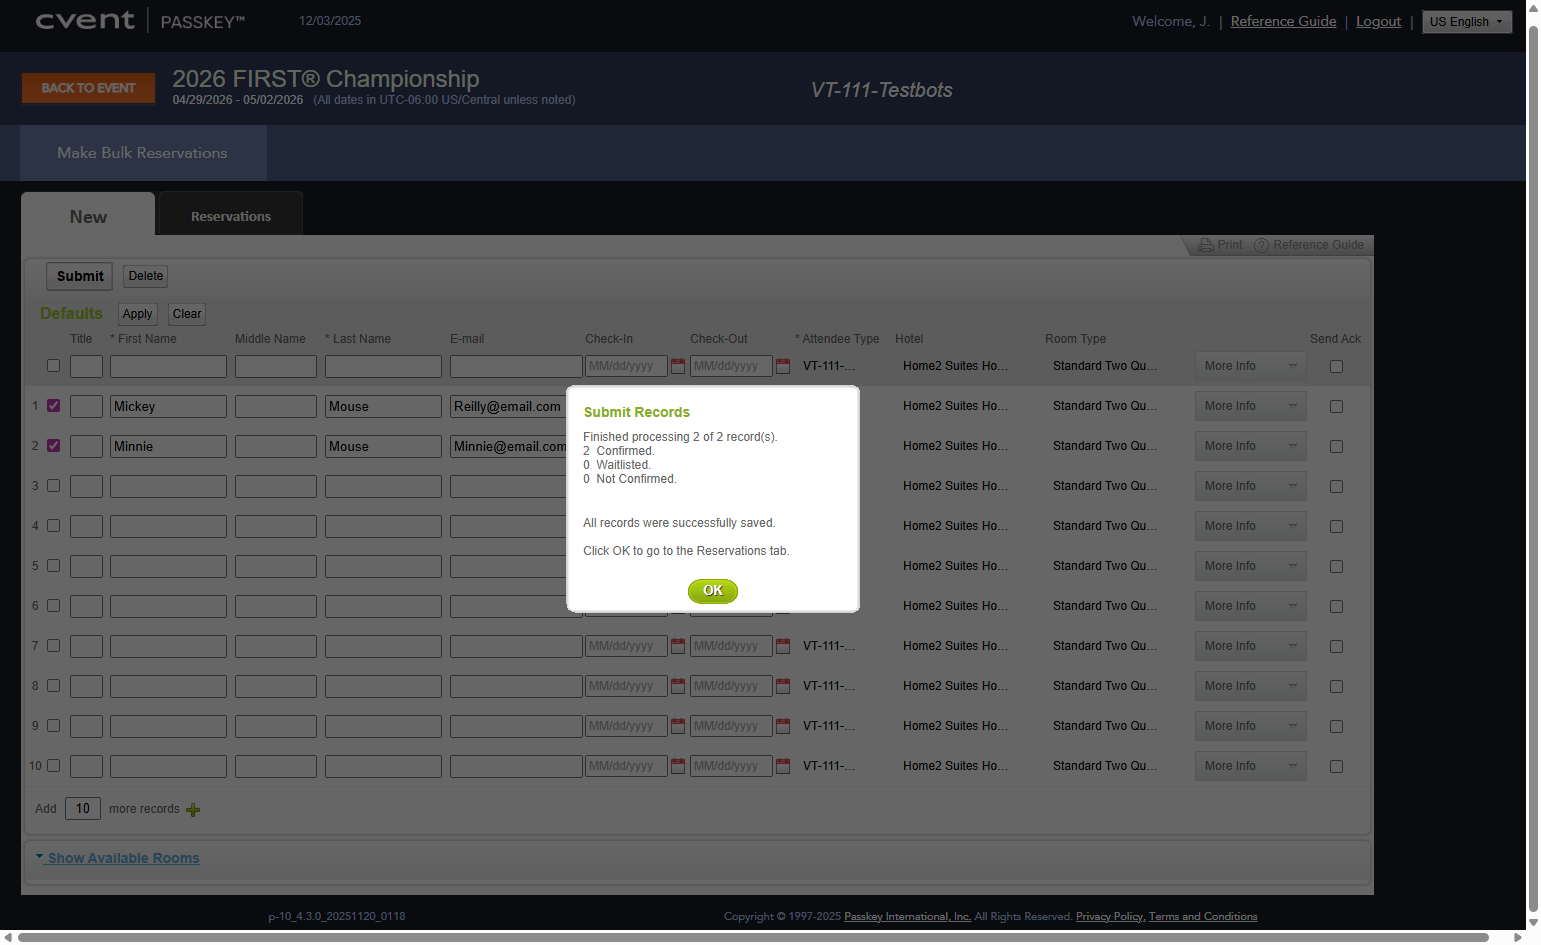Open check-in calendar icon for row 10
1541x945 pixels.
678,766
